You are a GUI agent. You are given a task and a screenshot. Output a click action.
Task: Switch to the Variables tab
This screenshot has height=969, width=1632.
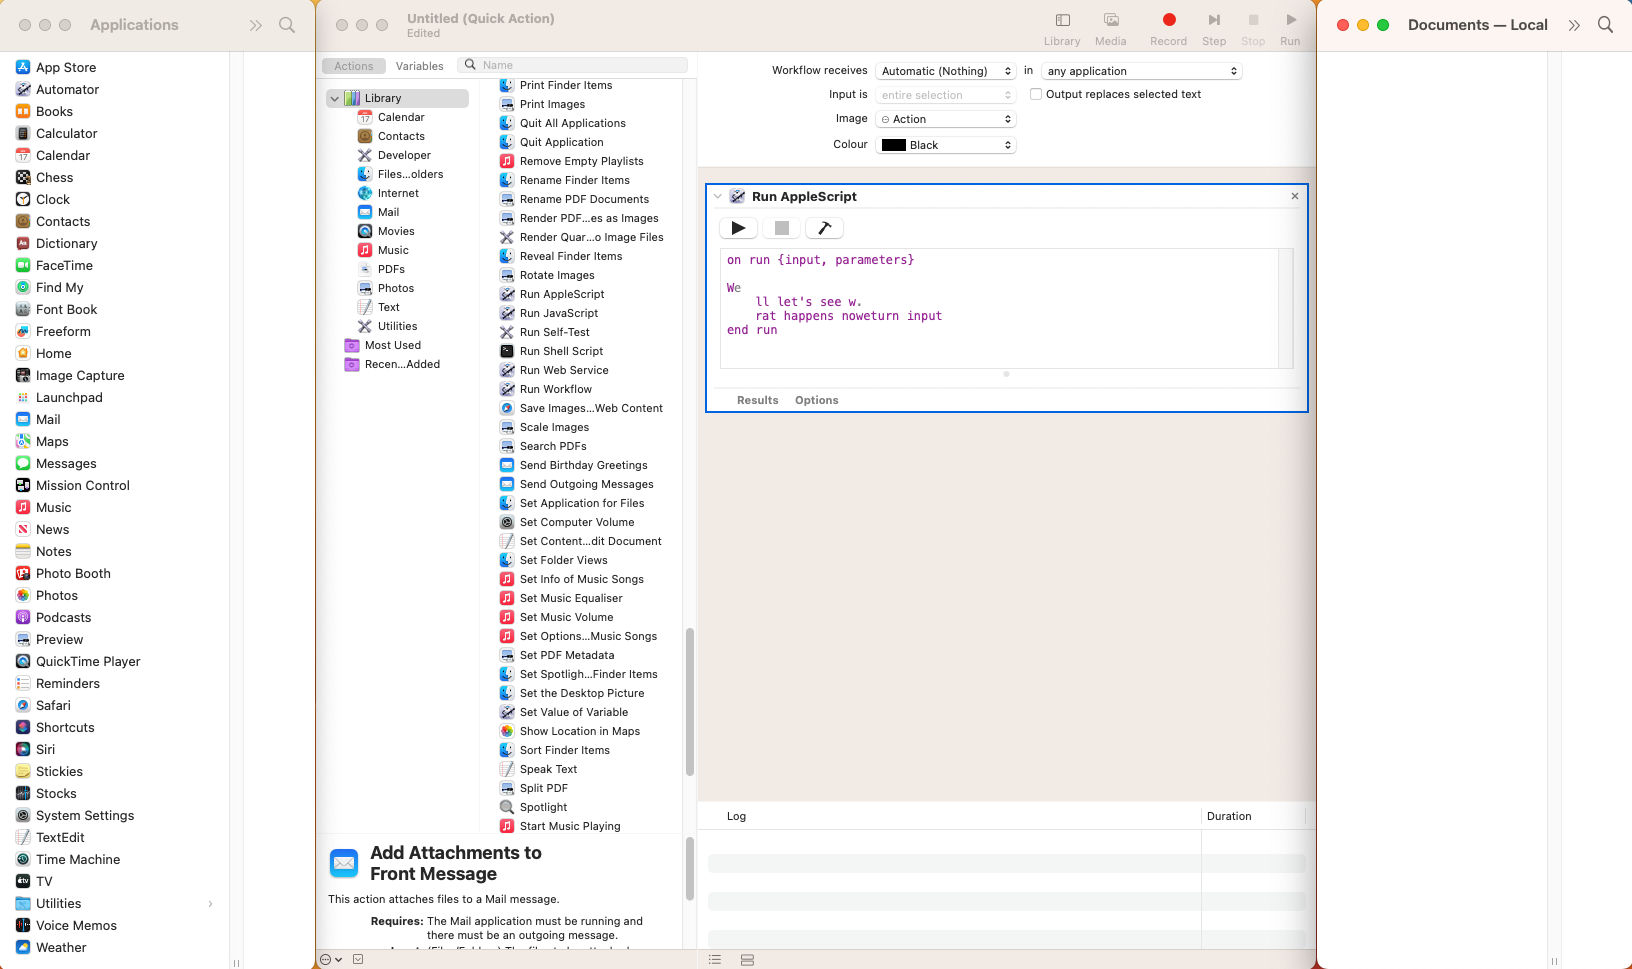click(x=419, y=66)
